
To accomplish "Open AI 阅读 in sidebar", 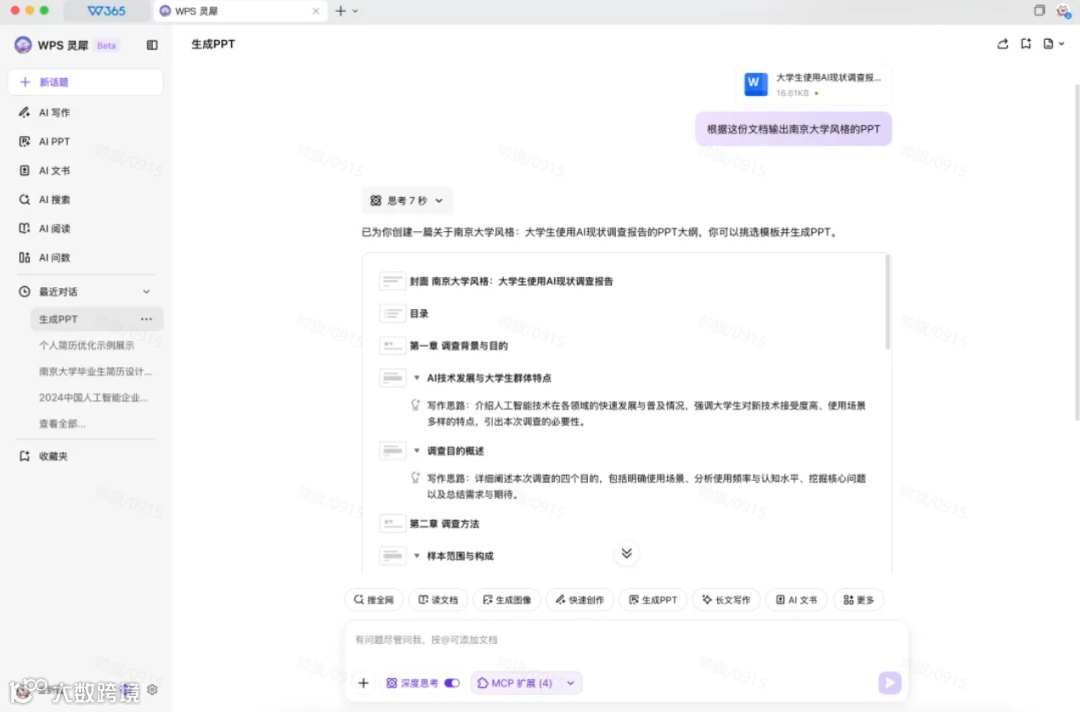I will [54, 229].
